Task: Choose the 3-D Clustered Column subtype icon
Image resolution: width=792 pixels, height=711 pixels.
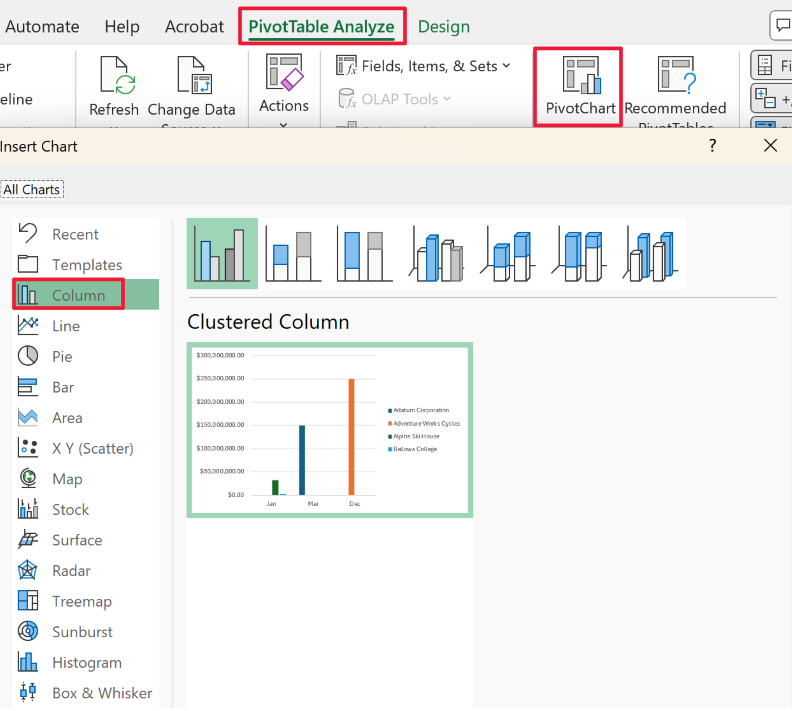Action: pyautogui.click(x=436, y=253)
